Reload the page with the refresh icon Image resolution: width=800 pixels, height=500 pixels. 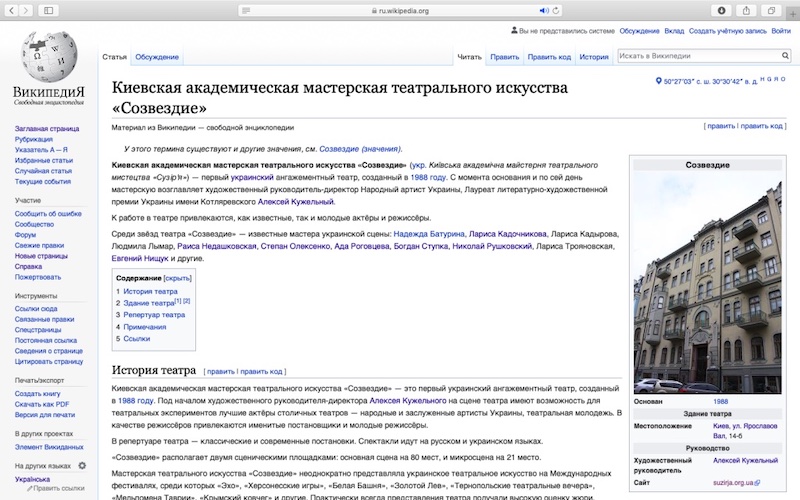point(556,10)
